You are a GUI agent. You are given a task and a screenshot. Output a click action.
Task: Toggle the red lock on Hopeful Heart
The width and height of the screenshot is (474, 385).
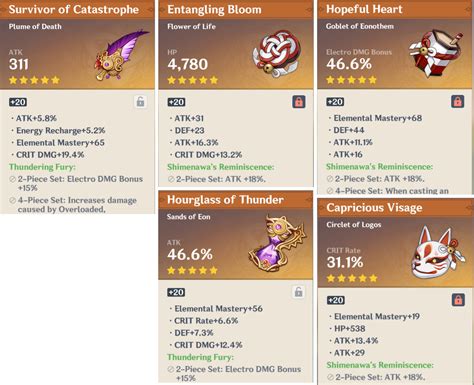pos(457,101)
